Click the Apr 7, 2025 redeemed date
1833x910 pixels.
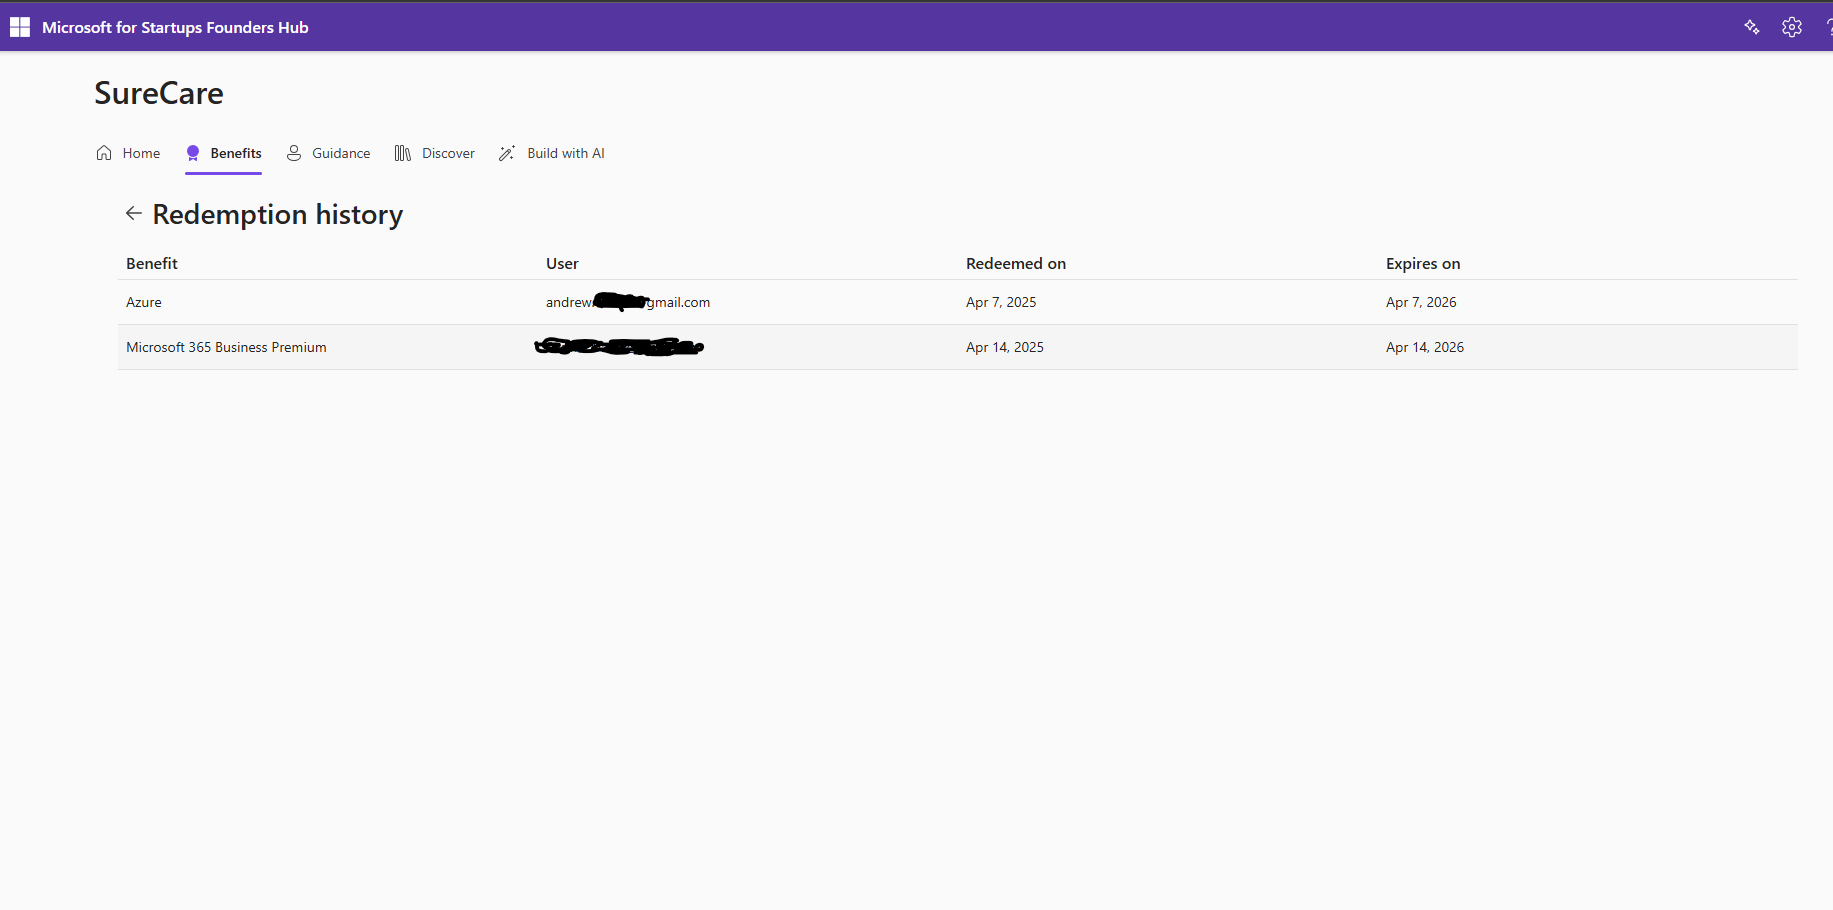click(x=1001, y=302)
